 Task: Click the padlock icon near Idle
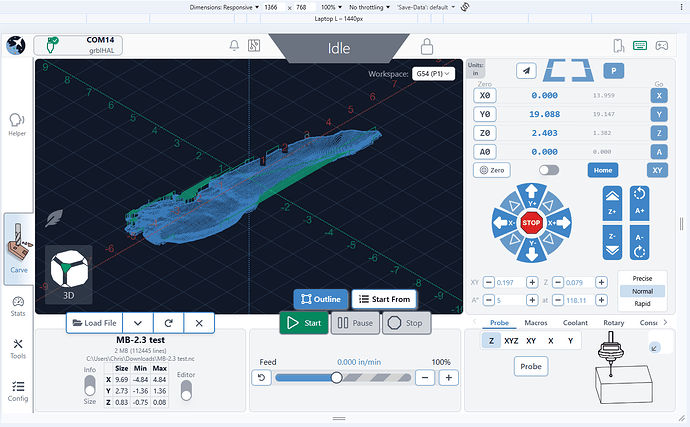pyautogui.click(x=427, y=46)
